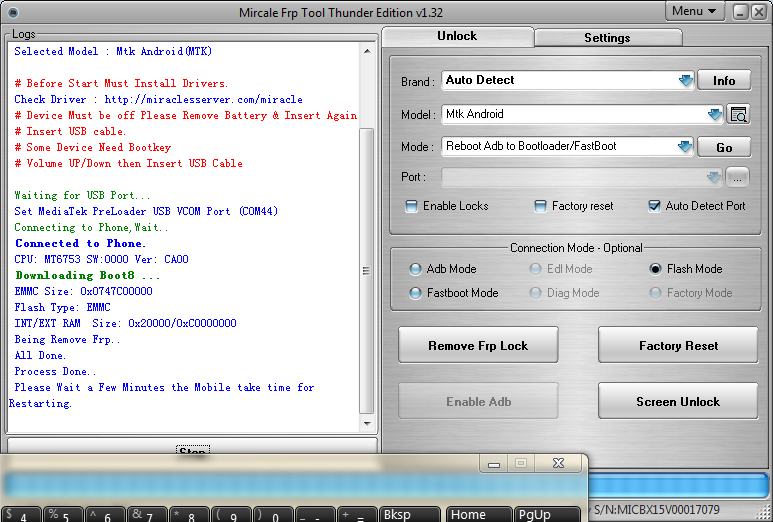Image resolution: width=773 pixels, height=522 pixels.
Task: Open the Brand dropdown arrow
Action: point(685,80)
